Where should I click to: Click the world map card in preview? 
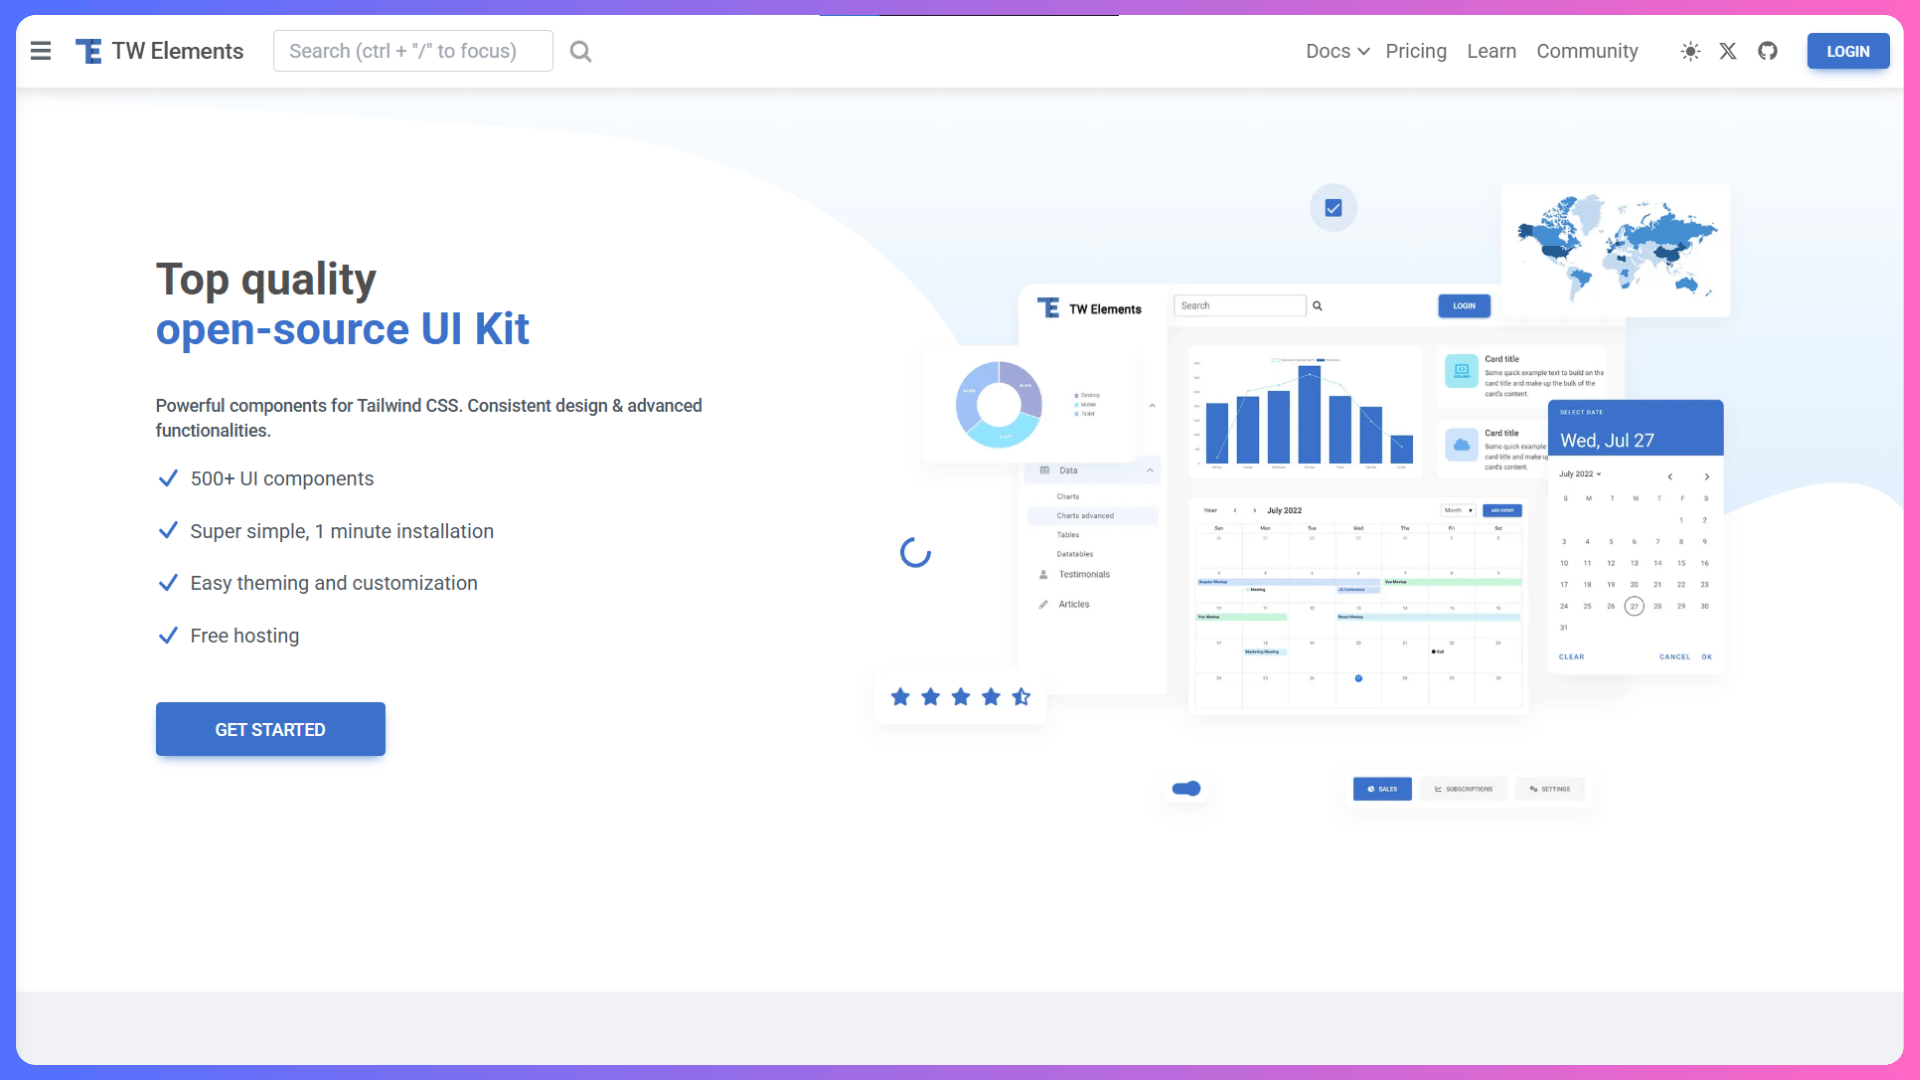pos(1616,250)
